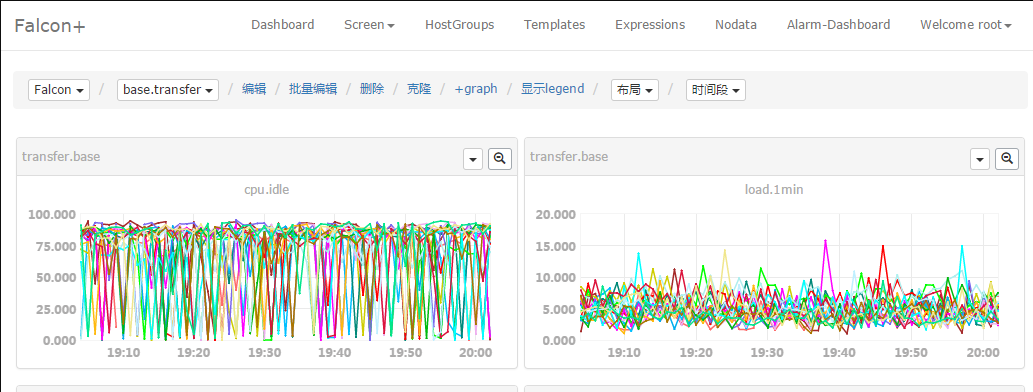Viewport: 1033px width, 392px height.
Task: Click the 克隆 clone link
Action: [419, 89]
